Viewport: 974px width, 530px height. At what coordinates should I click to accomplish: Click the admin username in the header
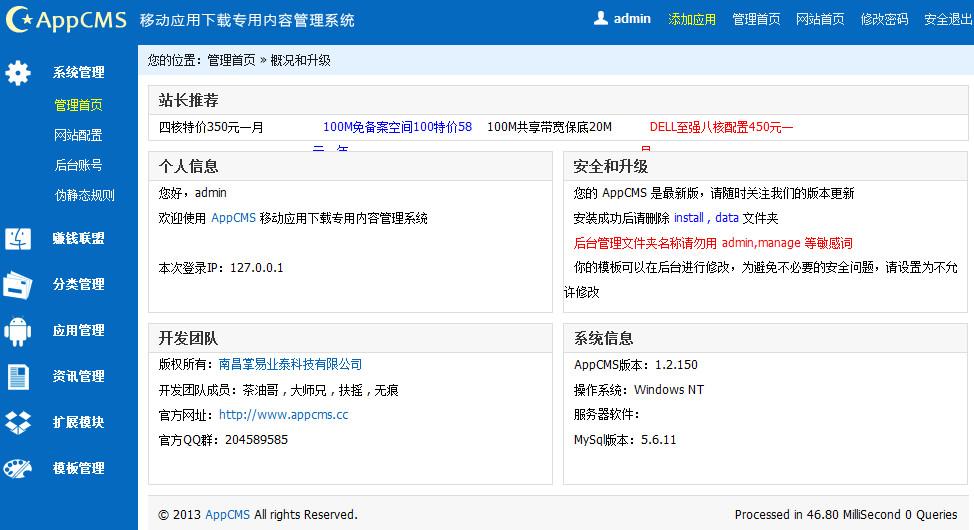coord(632,19)
